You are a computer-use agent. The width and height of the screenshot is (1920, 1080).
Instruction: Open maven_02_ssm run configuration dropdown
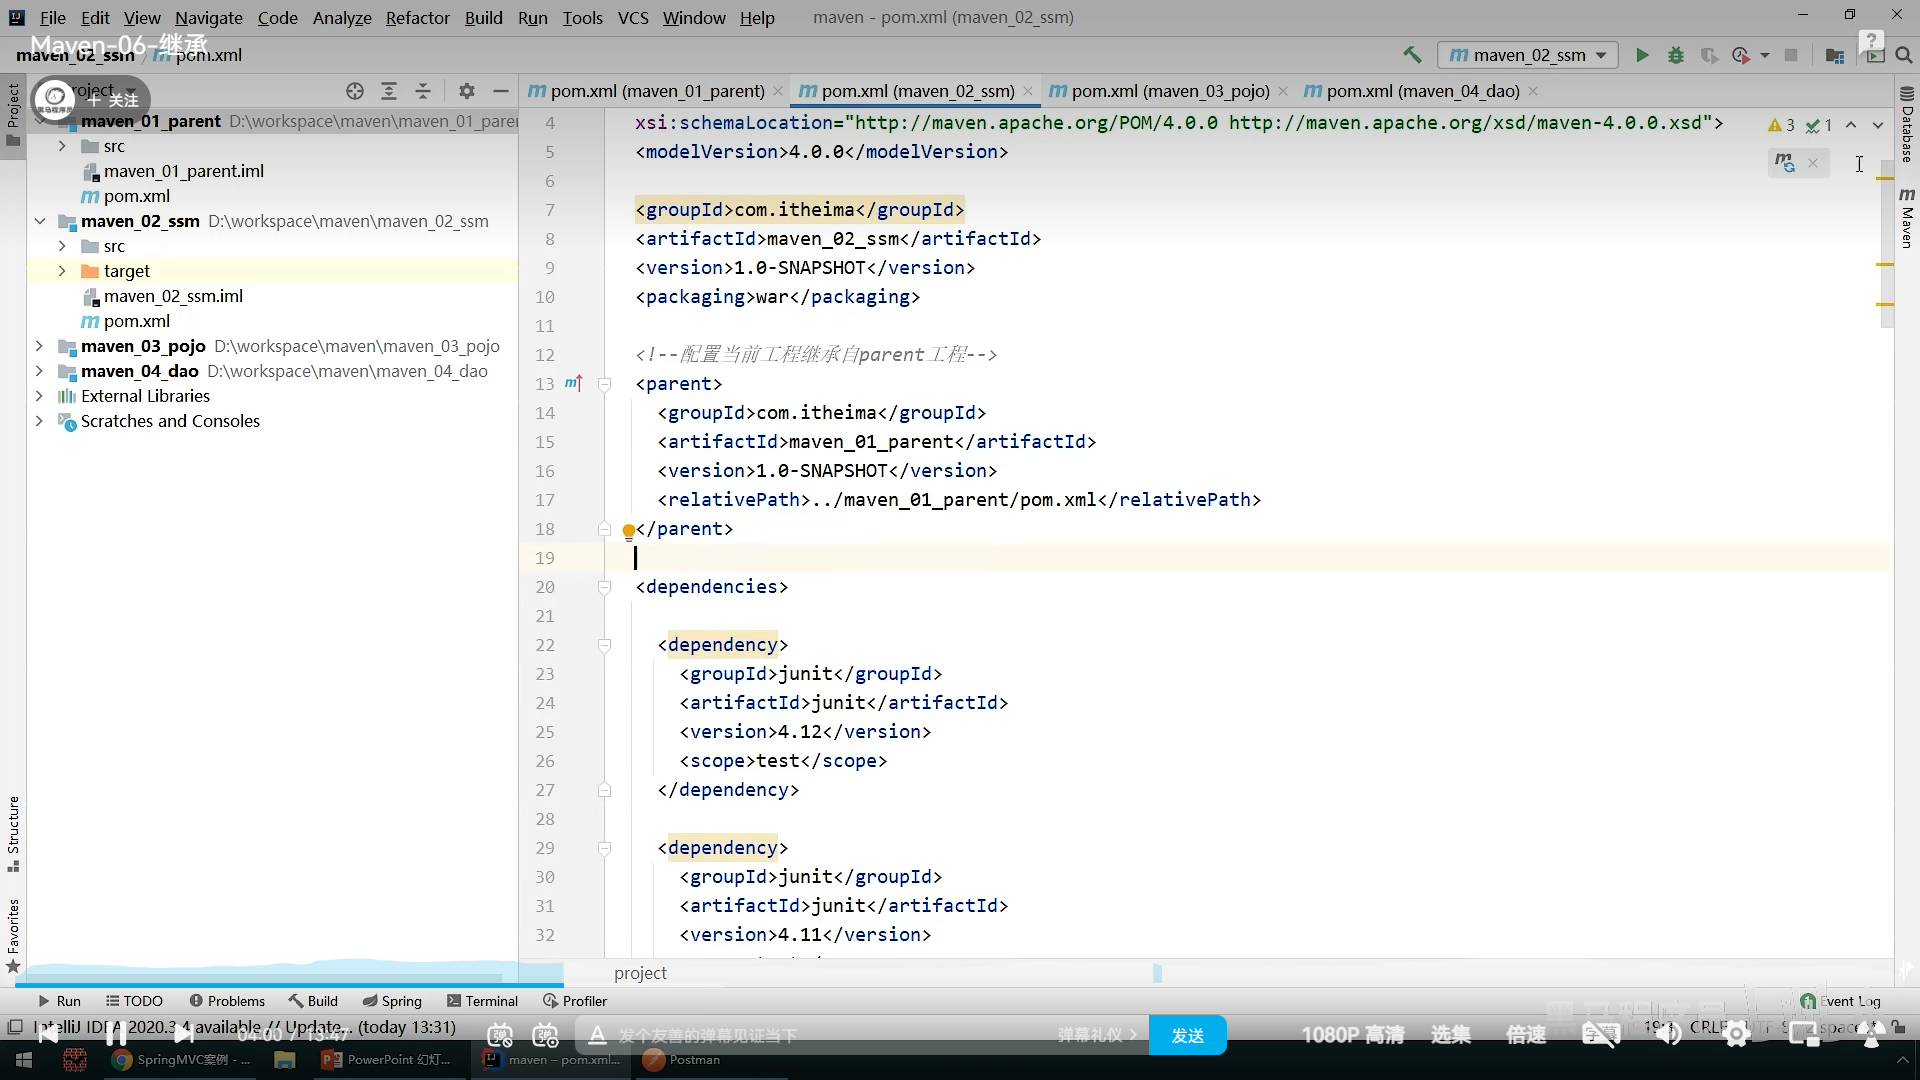[x=1528, y=56]
